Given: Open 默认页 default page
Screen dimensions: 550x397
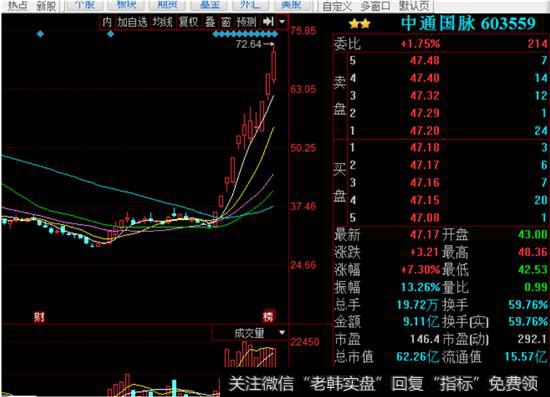Looking at the screenshot, I should point(414,6).
